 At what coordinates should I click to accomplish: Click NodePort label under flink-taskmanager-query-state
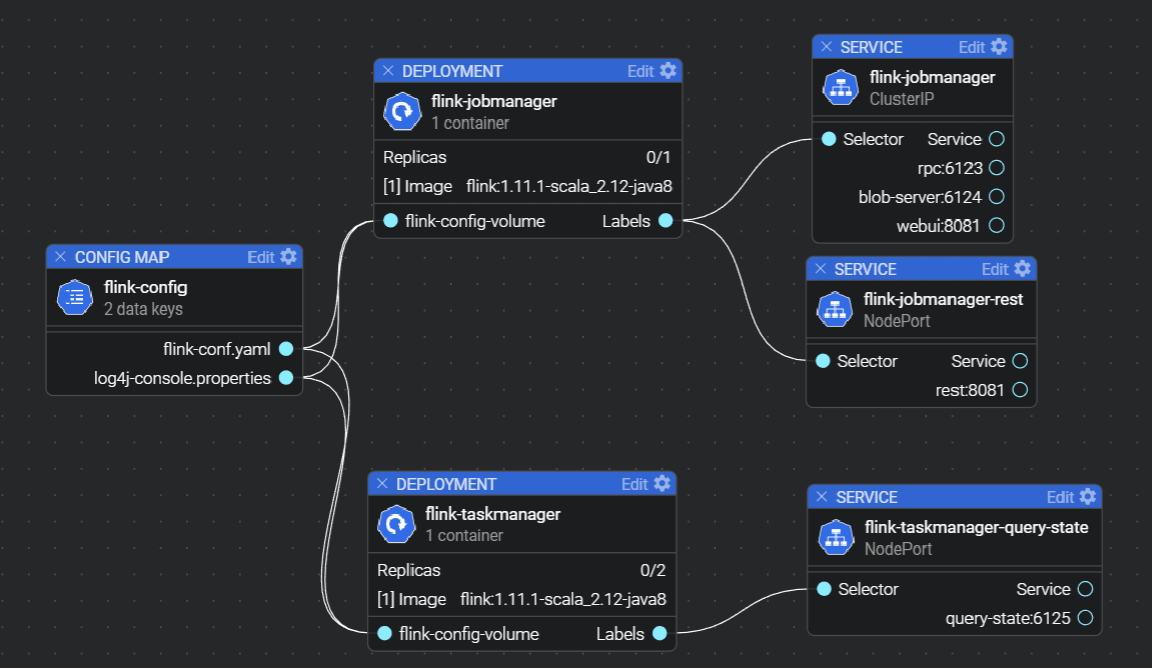pos(898,548)
